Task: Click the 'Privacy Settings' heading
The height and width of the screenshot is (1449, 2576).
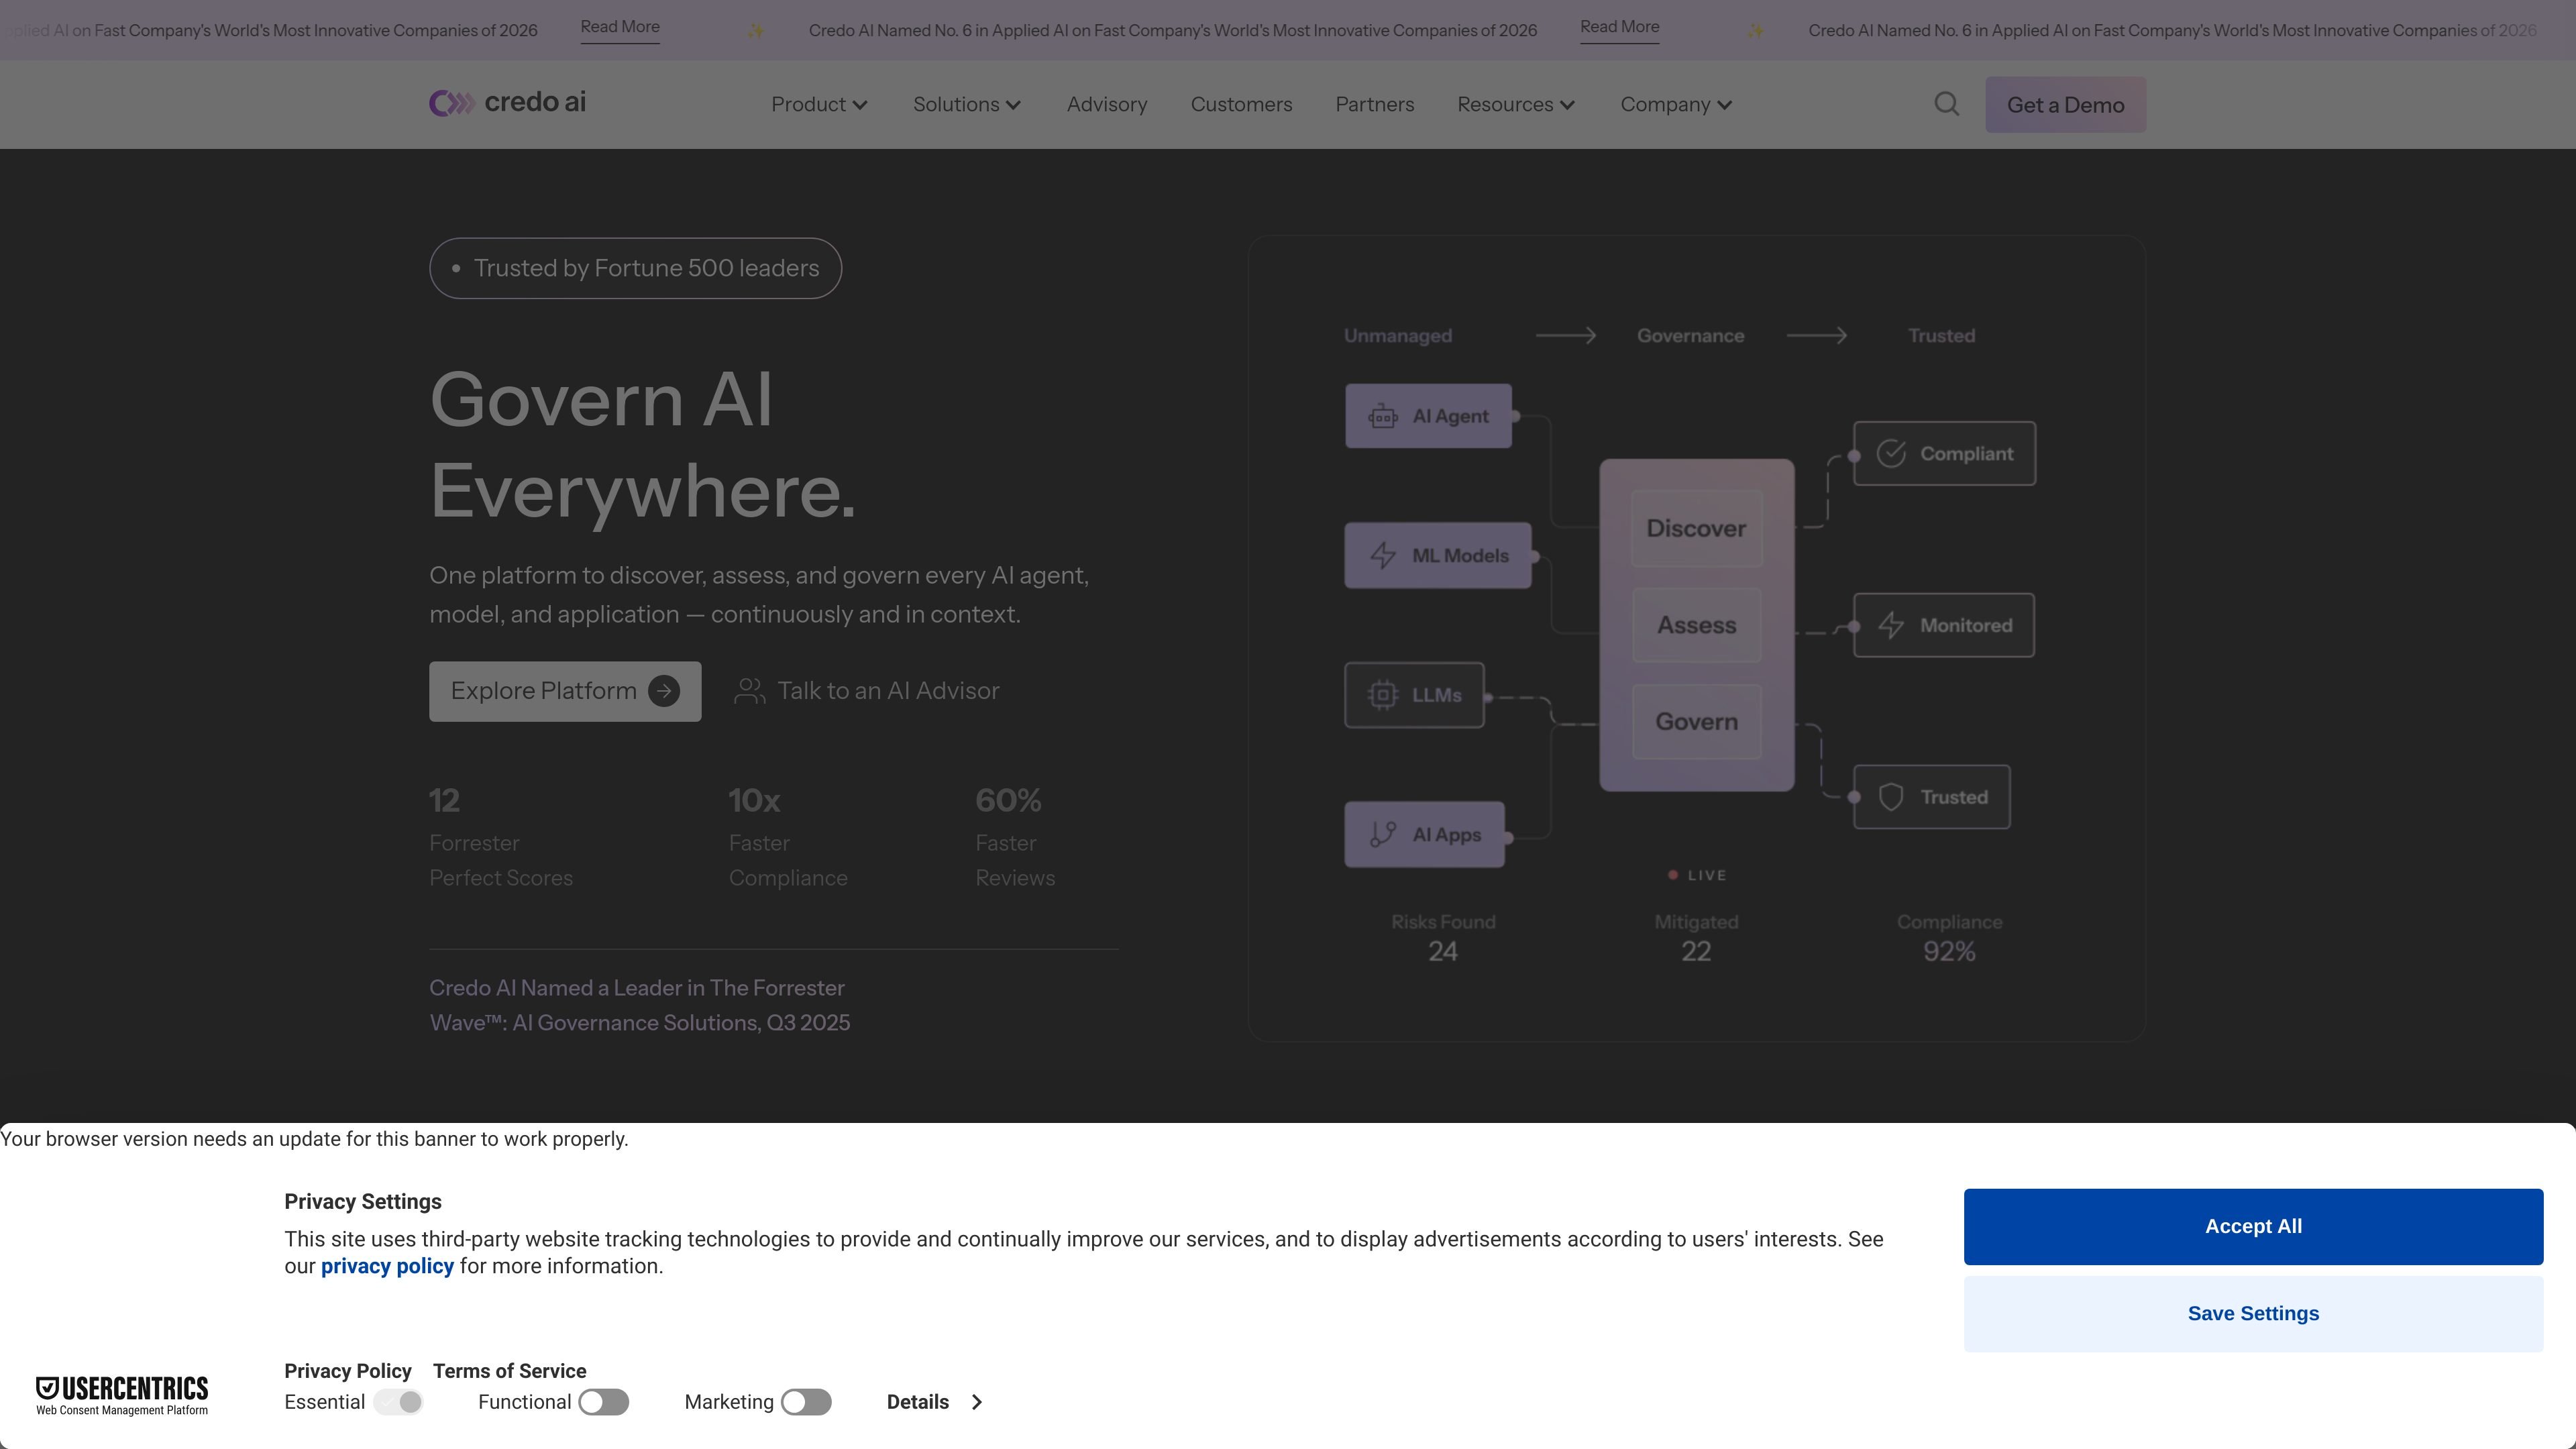Action: pos(363,1202)
